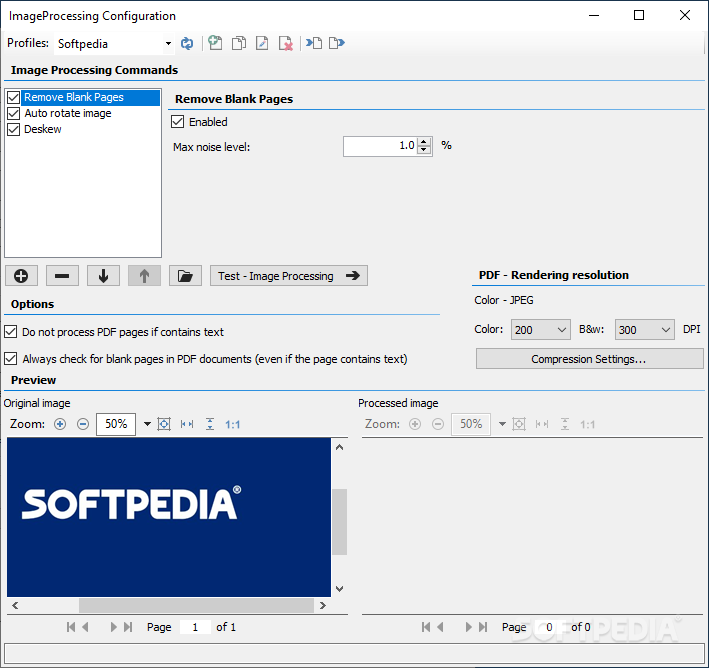Screen dimensions: 709x668
Task: Uncheck the Enabled option
Action: coord(178,122)
